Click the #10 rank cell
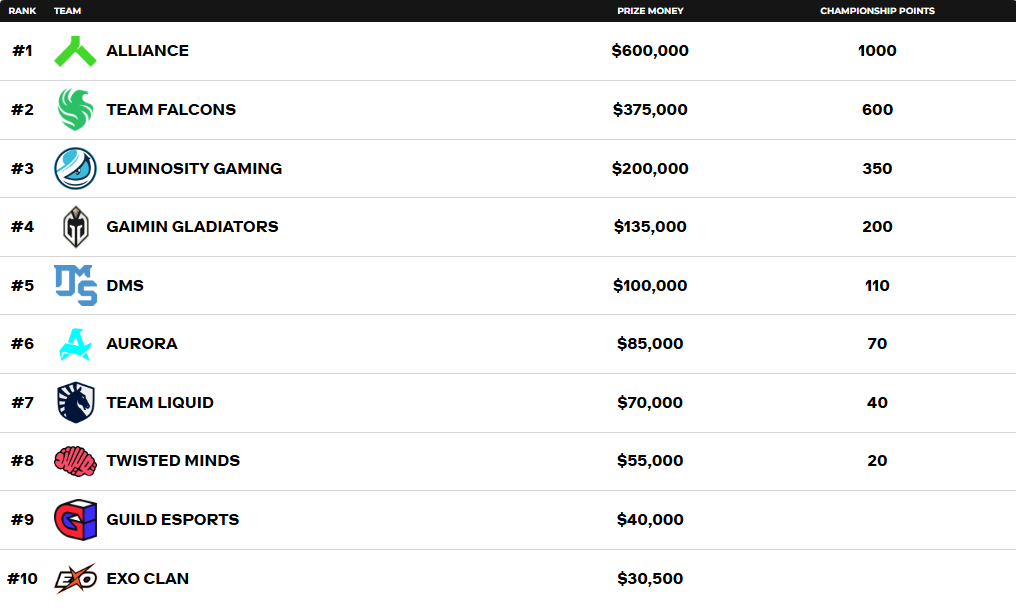This screenshot has height=610, width=1016. point(22,578)
